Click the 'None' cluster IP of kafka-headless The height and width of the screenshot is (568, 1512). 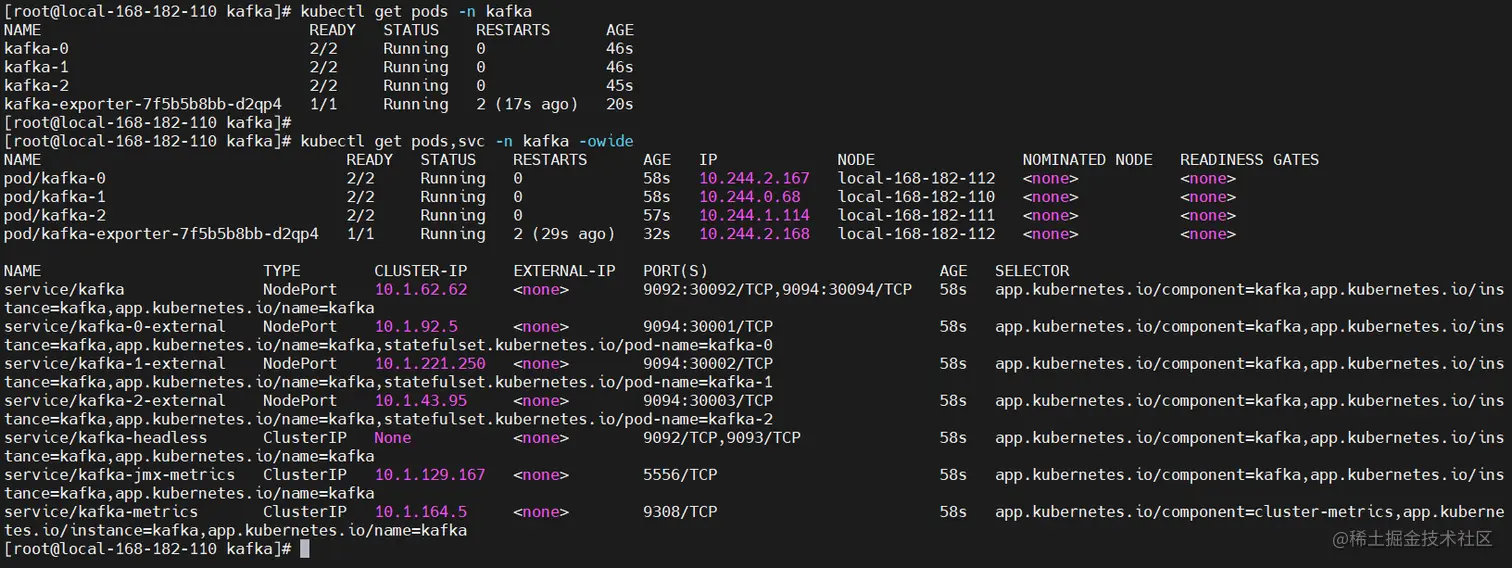pyautogui.click(x=393, y=437)
